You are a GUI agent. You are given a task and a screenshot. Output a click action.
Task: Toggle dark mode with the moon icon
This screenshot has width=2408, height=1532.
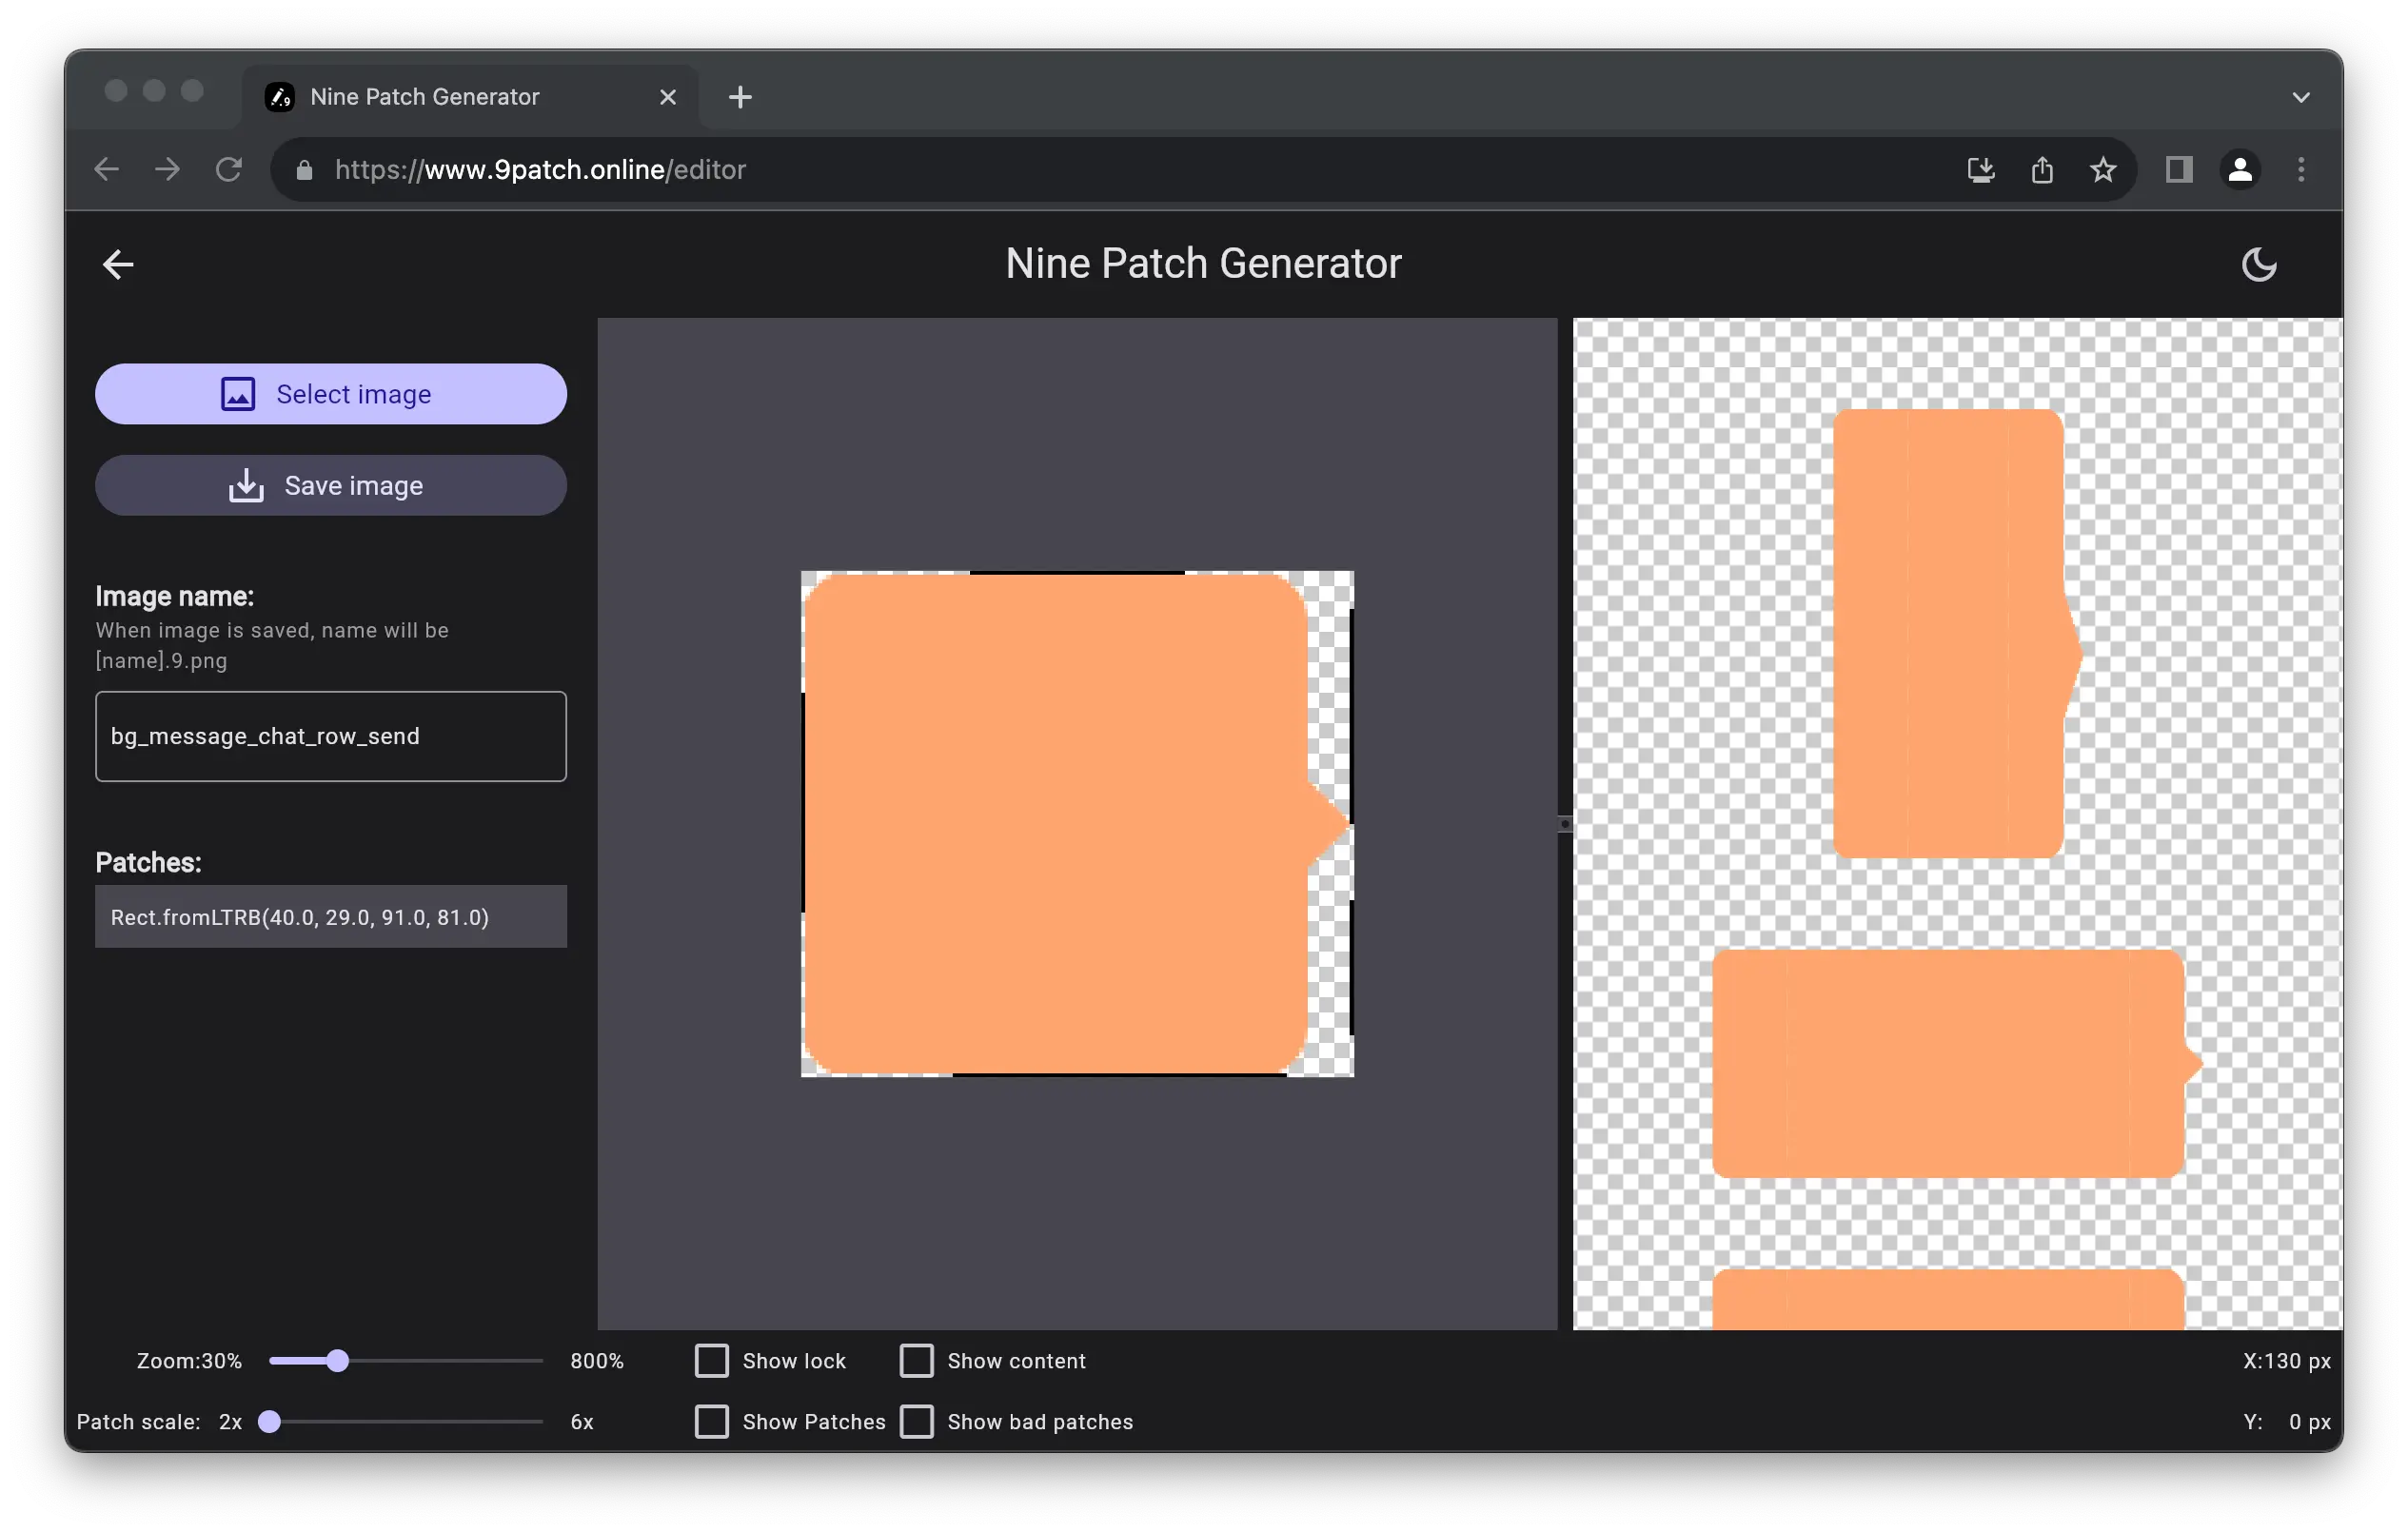click(x=2258, y=264)
